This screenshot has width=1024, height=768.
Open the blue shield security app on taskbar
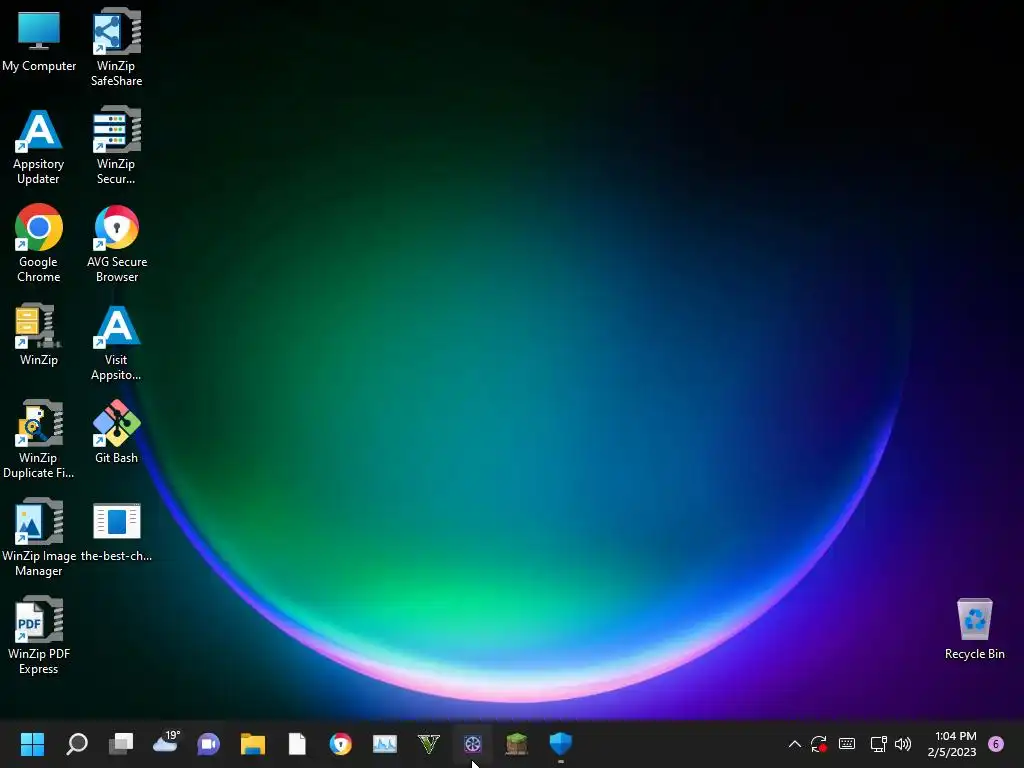(560, 744)
